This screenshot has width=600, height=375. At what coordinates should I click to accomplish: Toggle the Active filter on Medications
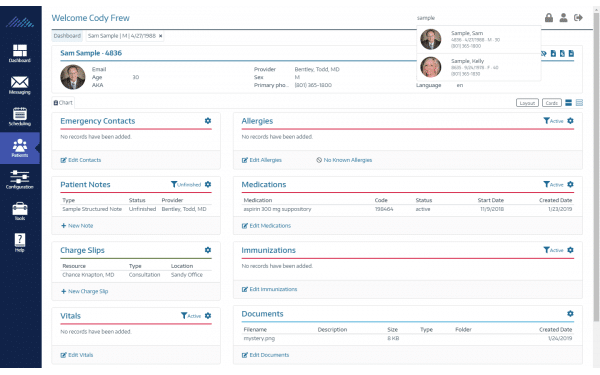(553, 184)
